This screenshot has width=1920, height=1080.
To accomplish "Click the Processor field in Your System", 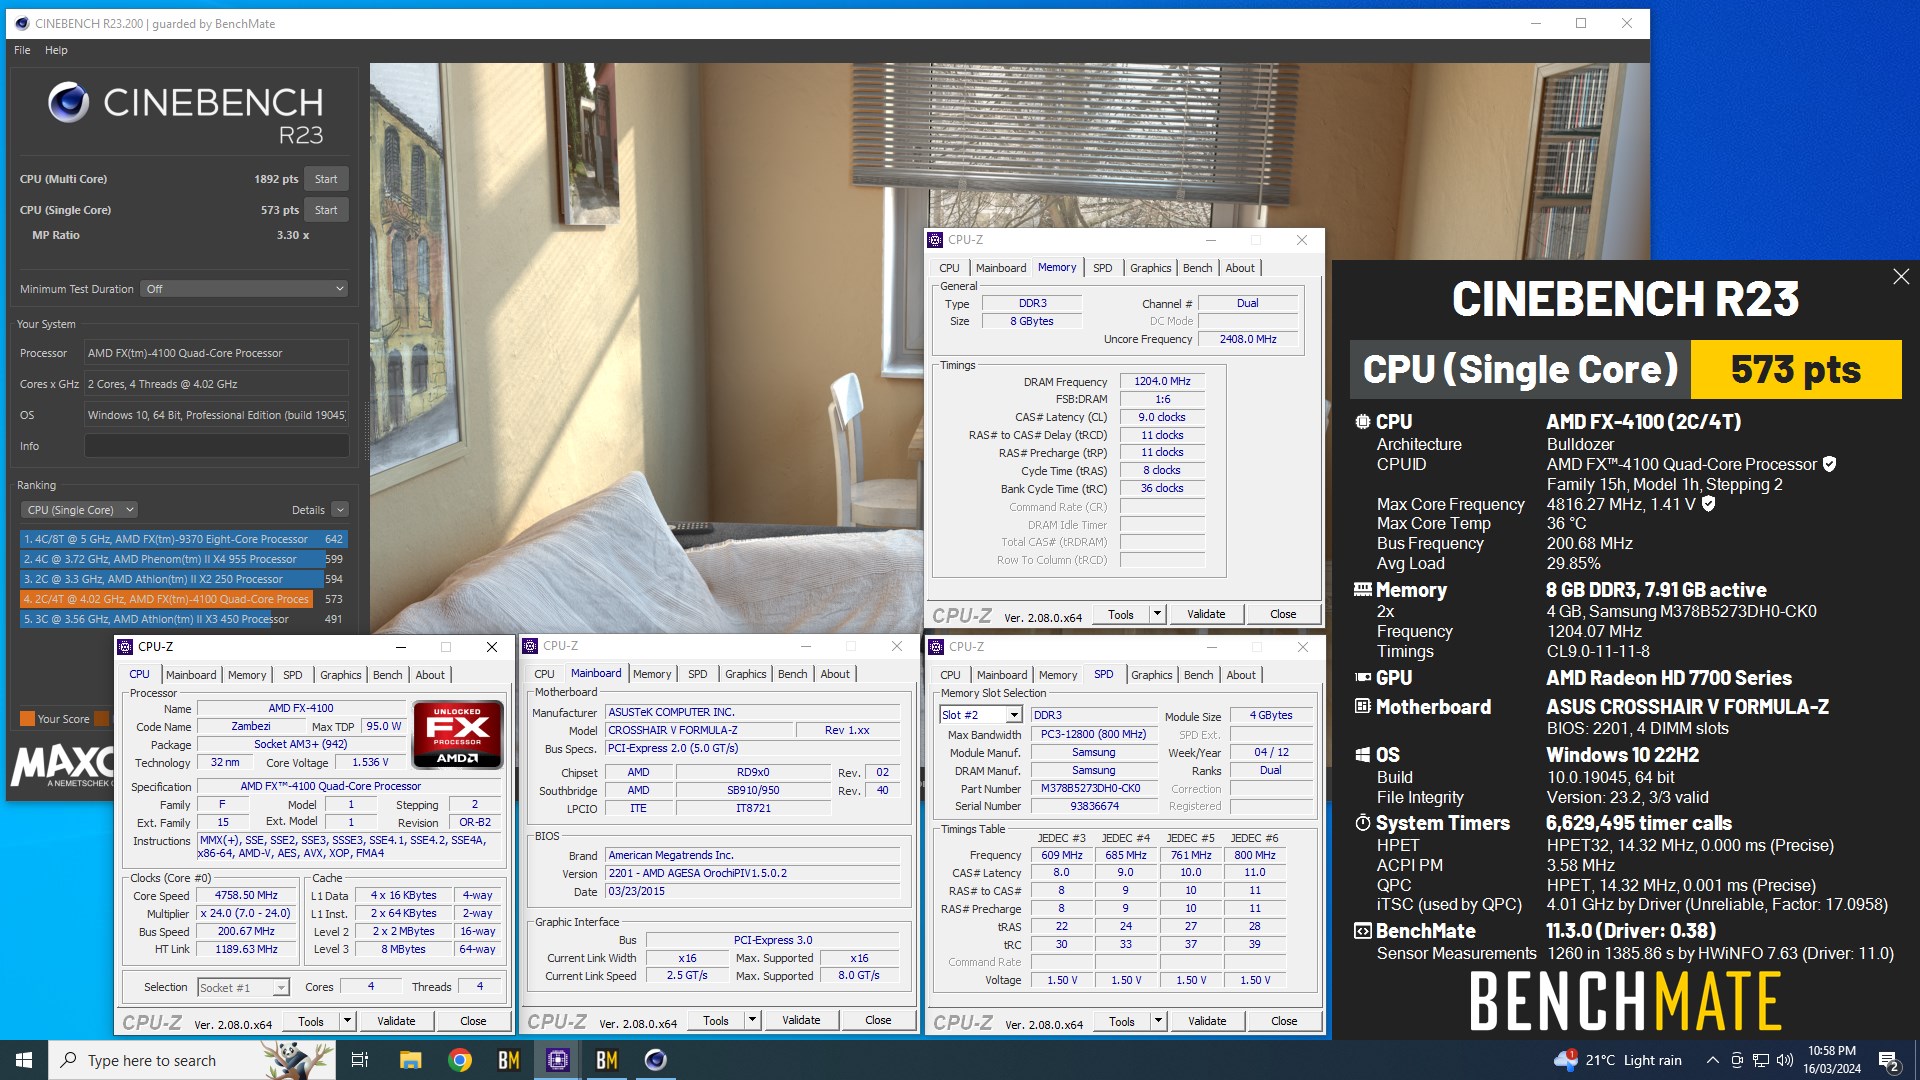I will coord(216,353).
